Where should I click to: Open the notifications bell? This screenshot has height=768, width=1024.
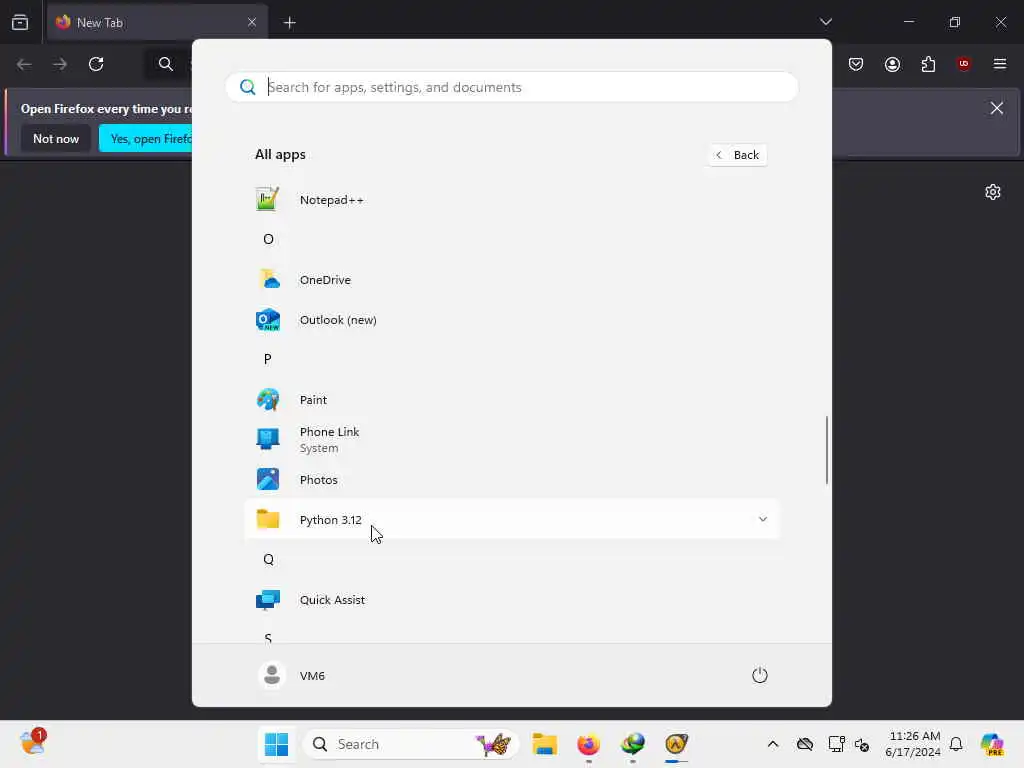coord(956,744)
